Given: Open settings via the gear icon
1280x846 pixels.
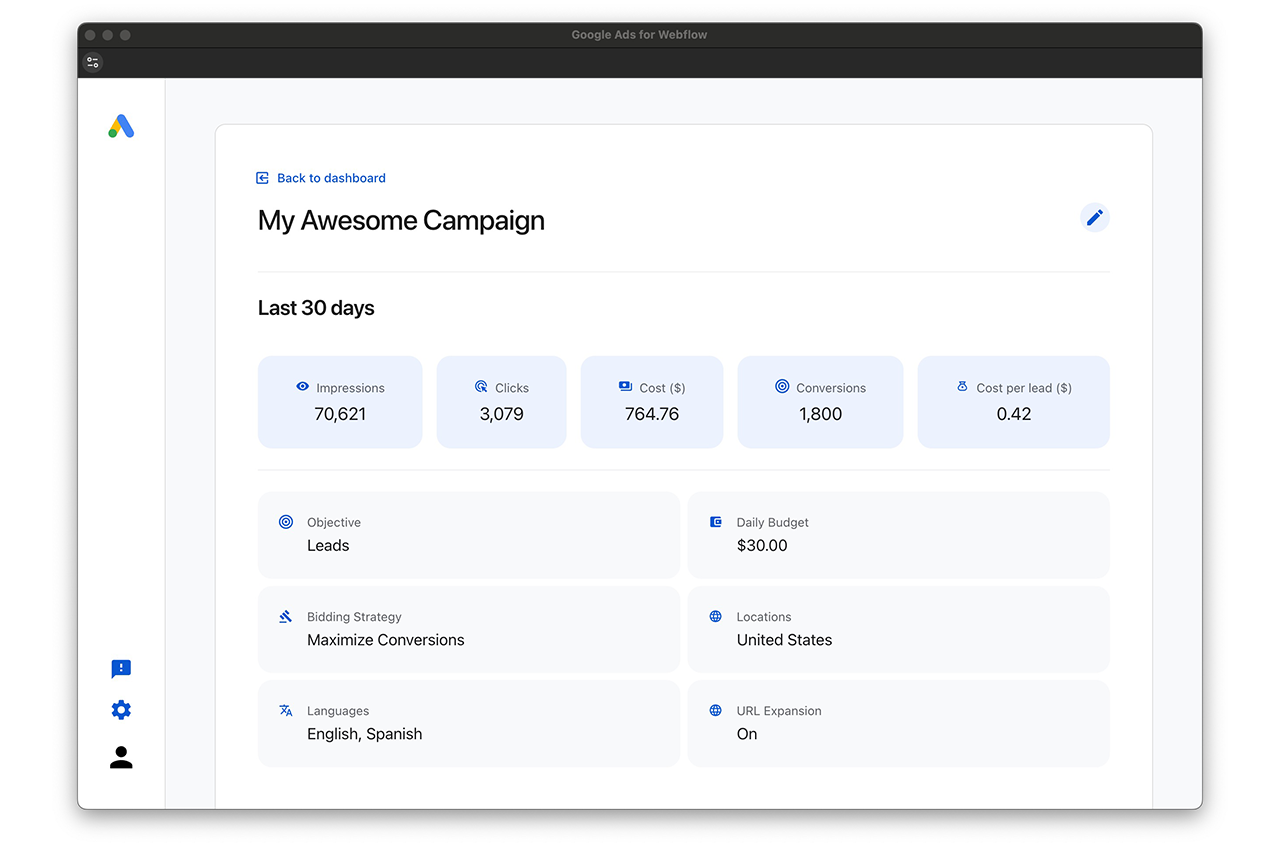Looking at the screenshot, I should [120, 709].
